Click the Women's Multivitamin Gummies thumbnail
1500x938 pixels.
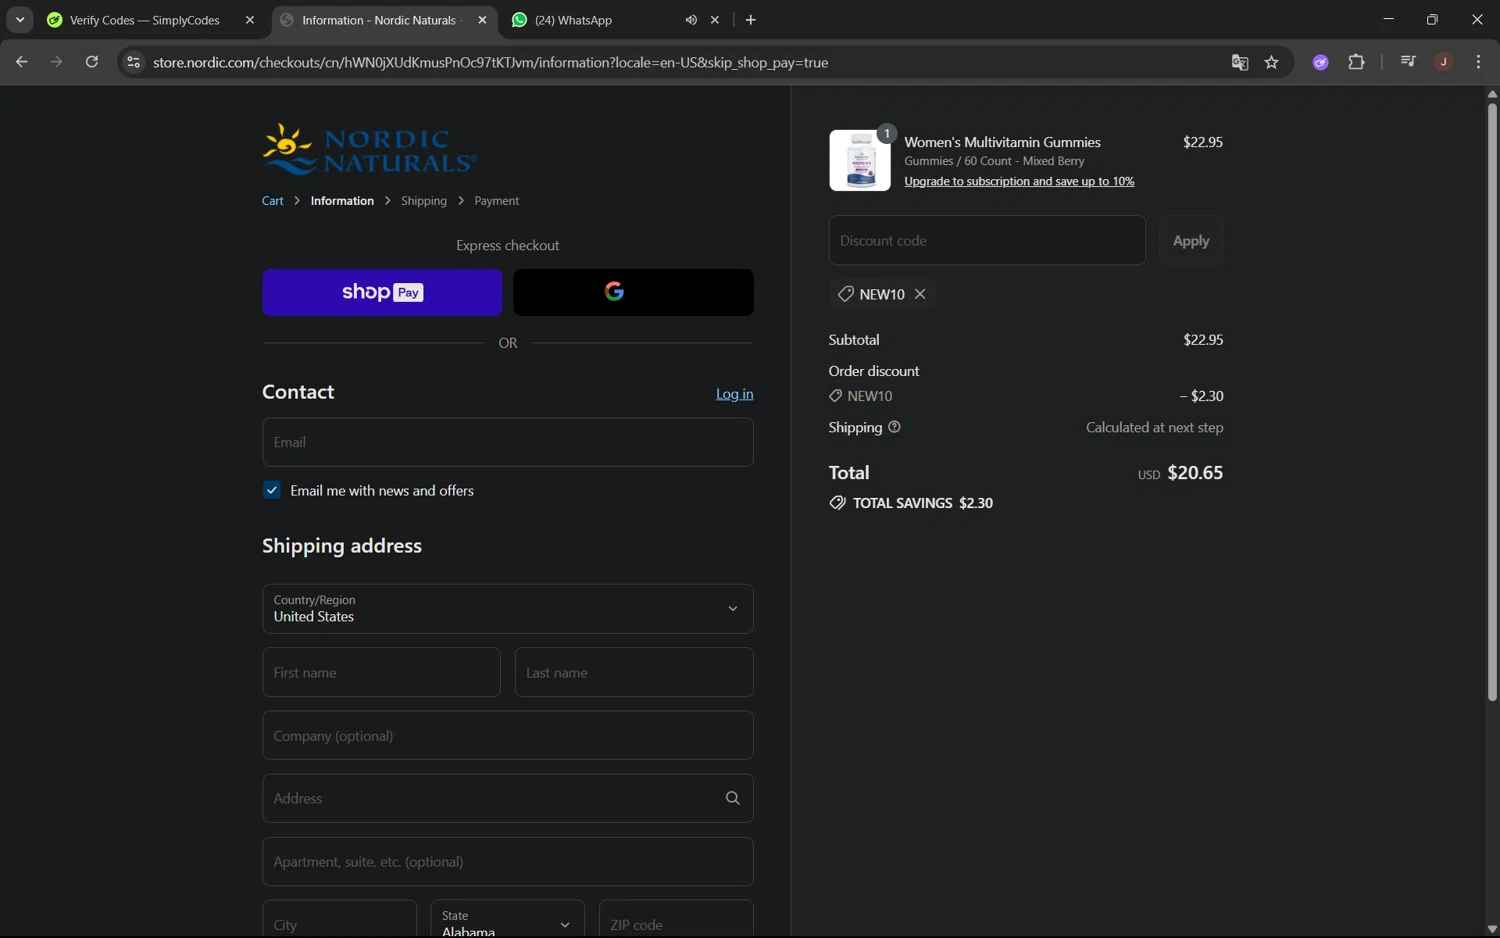coord(860,160)
